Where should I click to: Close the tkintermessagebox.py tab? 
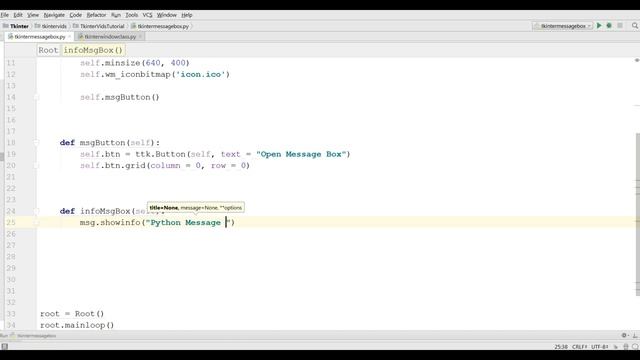click(x=69, y=37)
